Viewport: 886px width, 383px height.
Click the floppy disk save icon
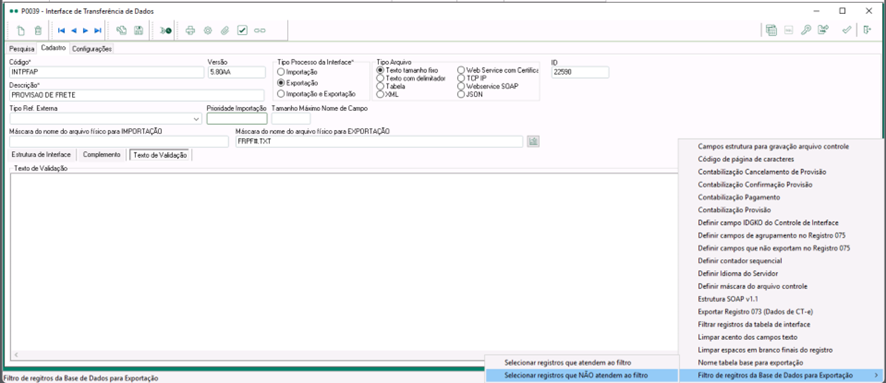[138, 31]
